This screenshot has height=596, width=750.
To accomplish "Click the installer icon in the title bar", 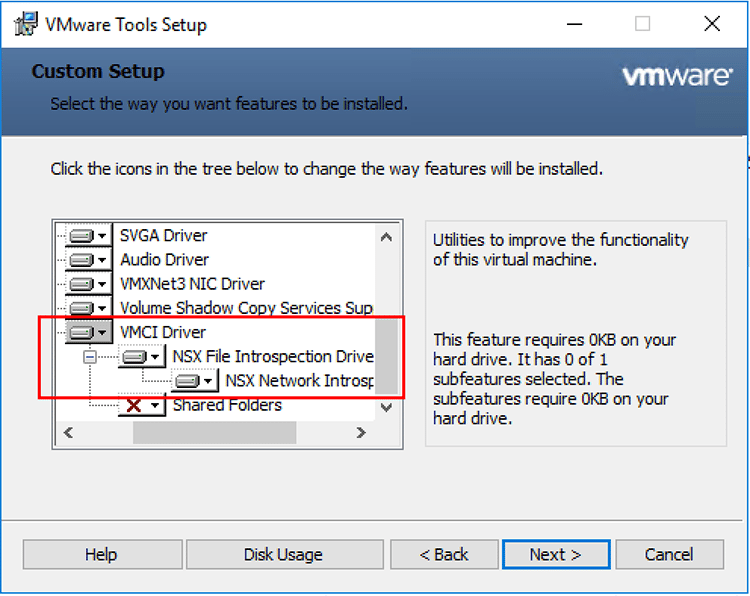I will (x=27, y=24).
